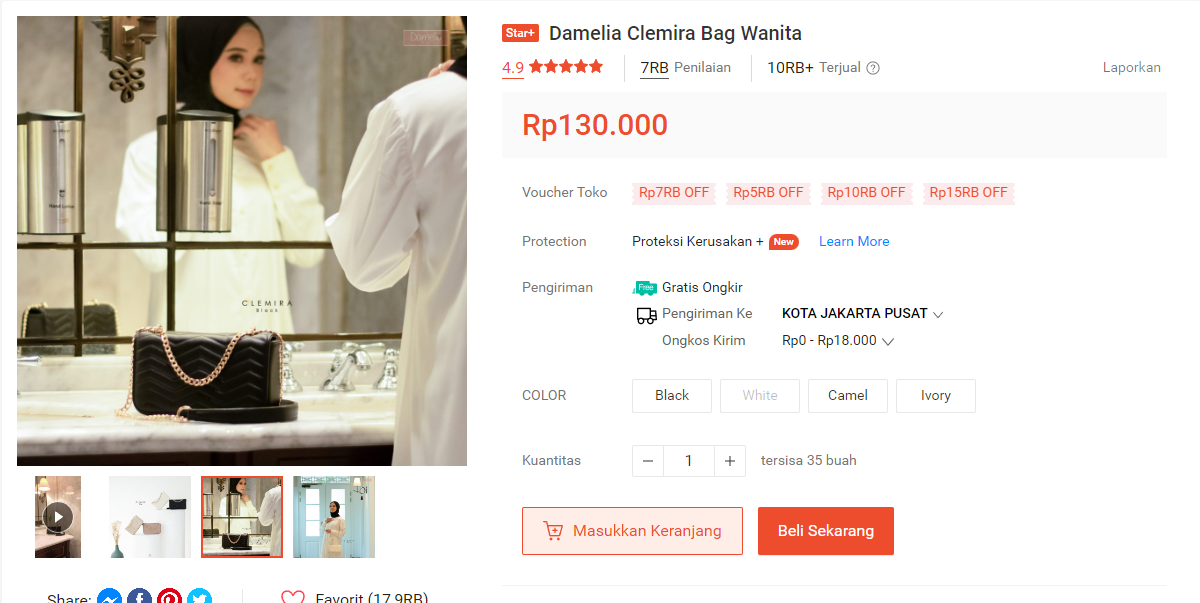Decrease quantity with the minus button
Viewport: 1200px width, 603px height.
[648, 461]
